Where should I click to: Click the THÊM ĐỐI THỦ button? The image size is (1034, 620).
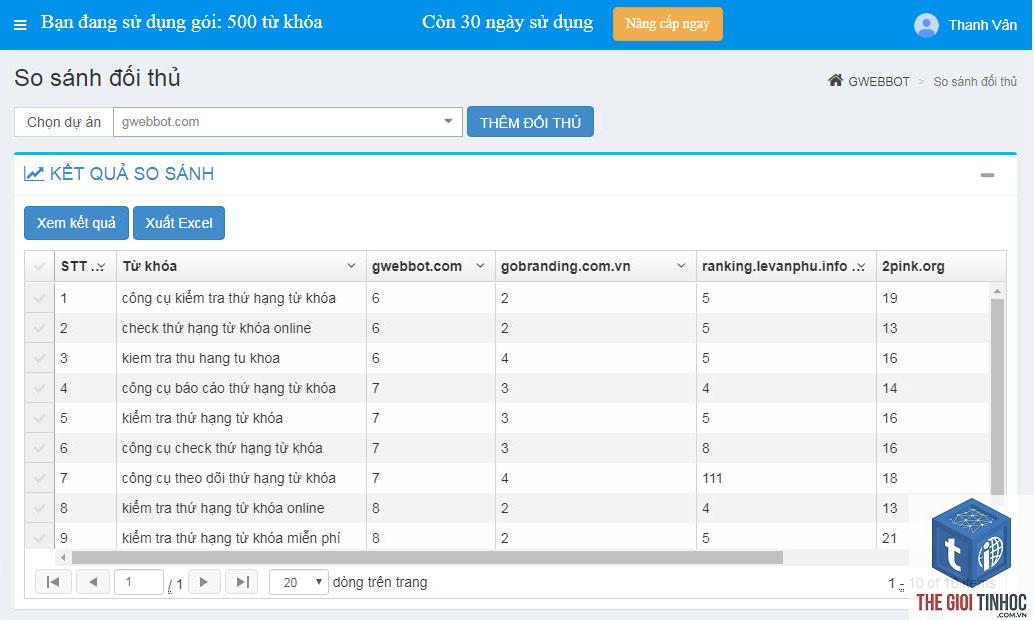coord(530,122)
